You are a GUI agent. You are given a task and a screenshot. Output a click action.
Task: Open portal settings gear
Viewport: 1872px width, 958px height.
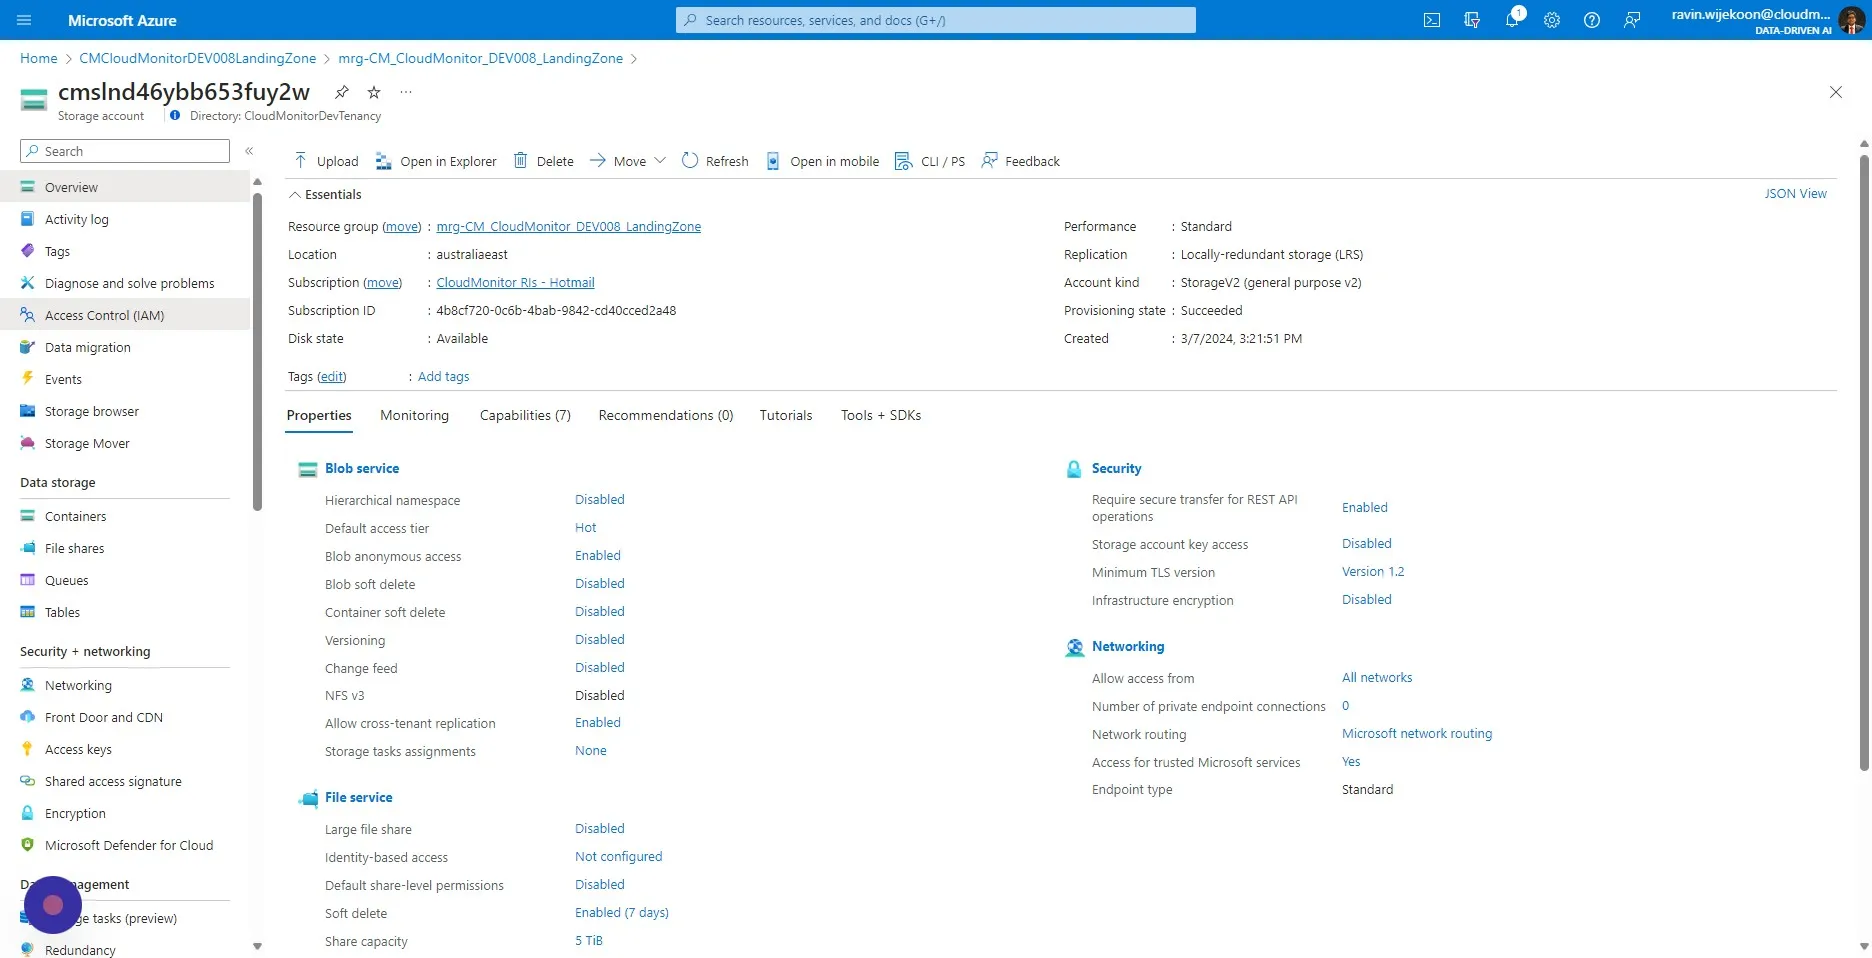click(x=1552, y=20)
